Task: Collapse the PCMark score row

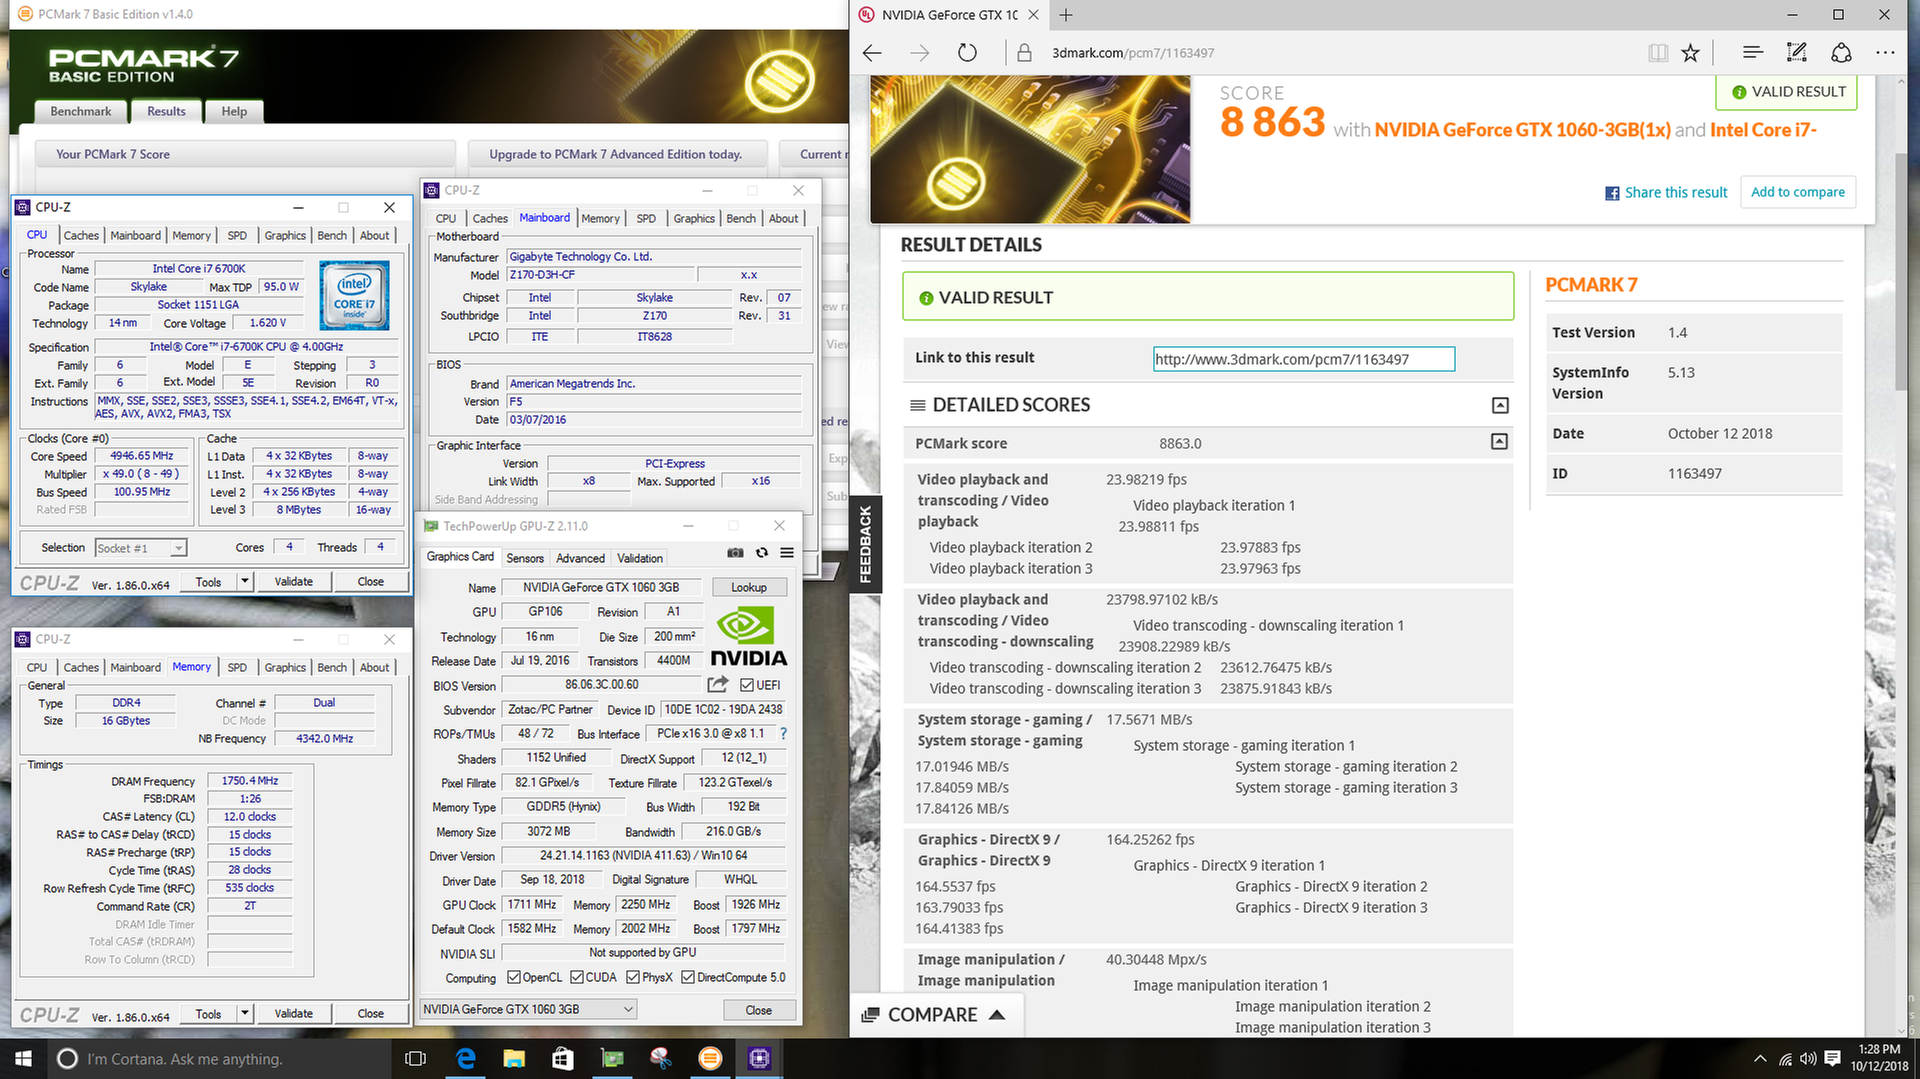Action: (1499, 441)
